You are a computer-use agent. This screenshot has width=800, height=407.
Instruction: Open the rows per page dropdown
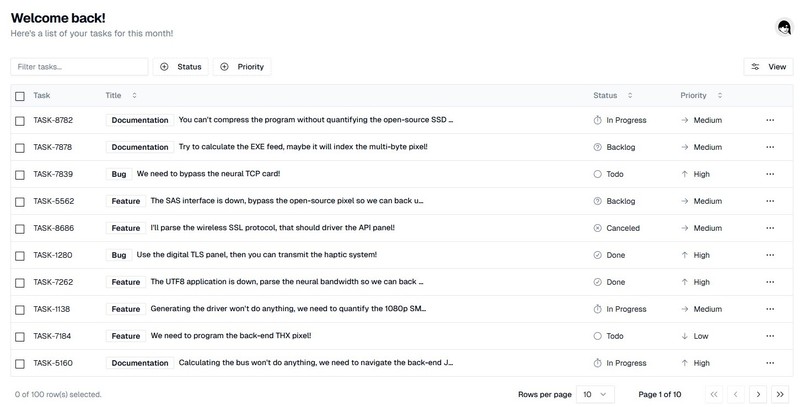coord(596,394)
